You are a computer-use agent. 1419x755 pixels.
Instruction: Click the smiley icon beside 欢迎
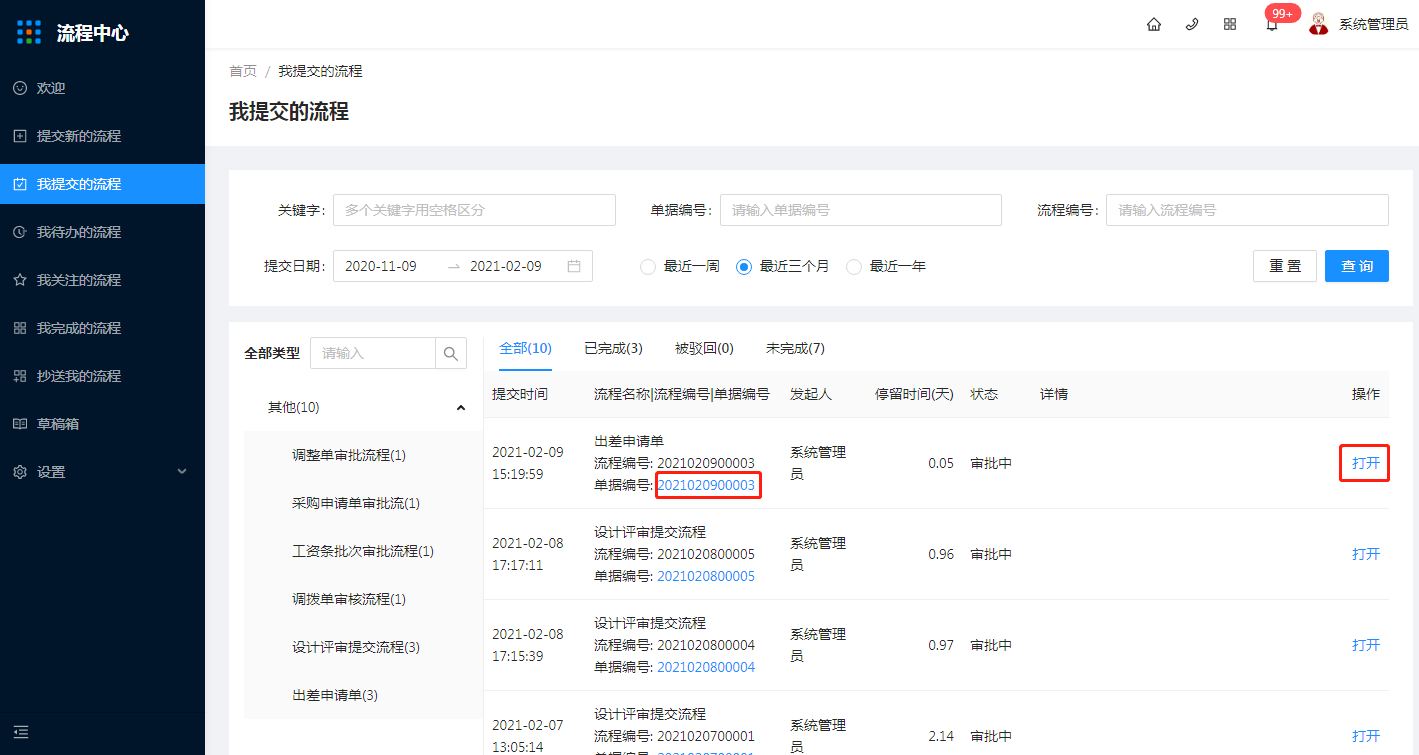click(x=20, y=88)
